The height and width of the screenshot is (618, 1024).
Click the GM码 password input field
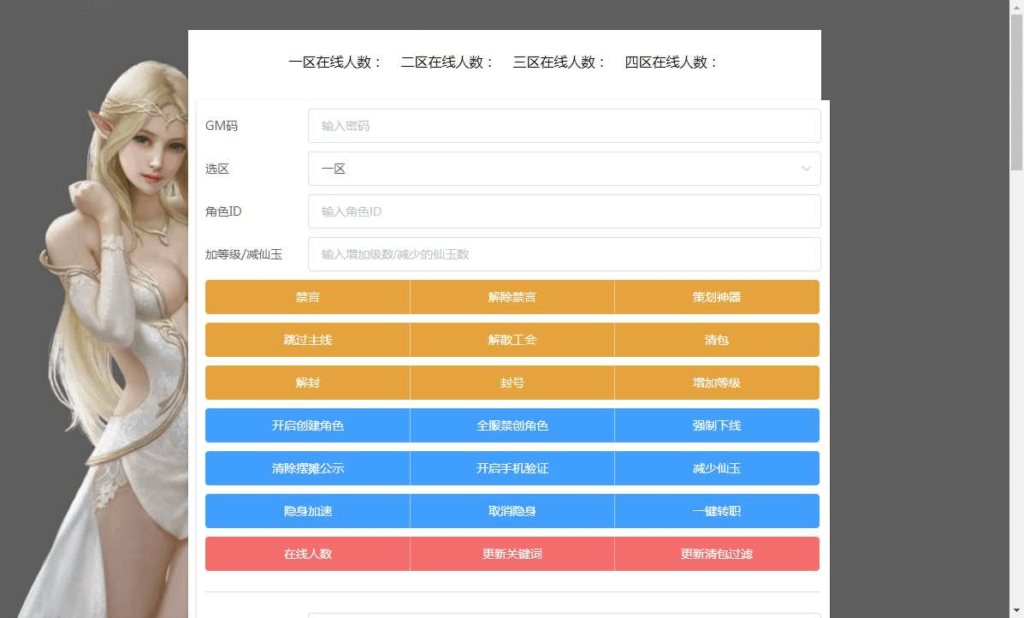(563, 126)
